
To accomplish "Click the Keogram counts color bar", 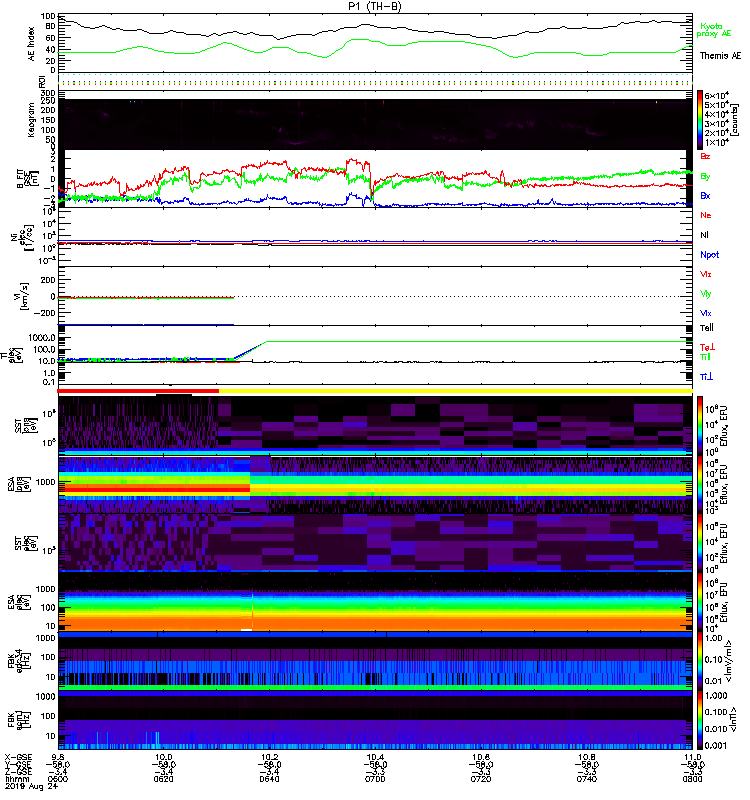I will click(700, 120).
